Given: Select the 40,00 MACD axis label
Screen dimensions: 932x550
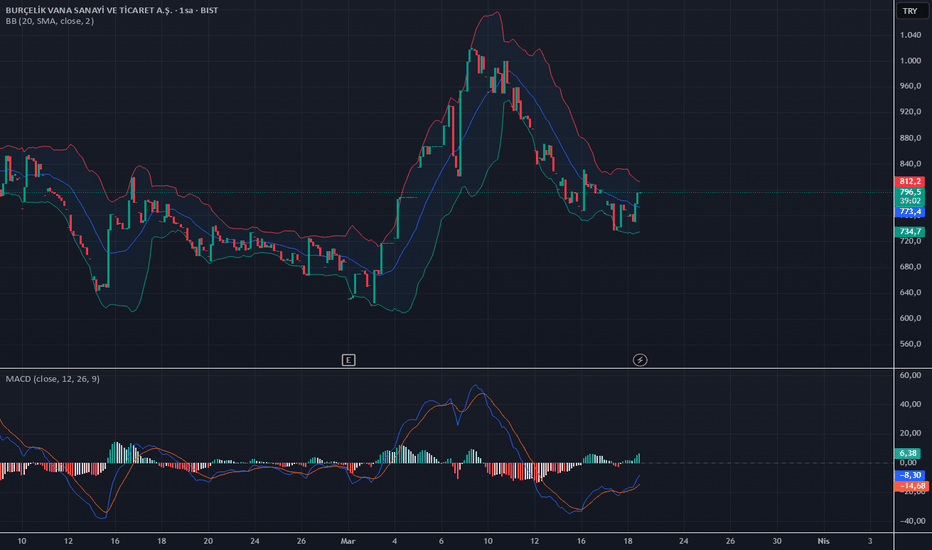Looking at the screenshot, I should pos(911,404).
